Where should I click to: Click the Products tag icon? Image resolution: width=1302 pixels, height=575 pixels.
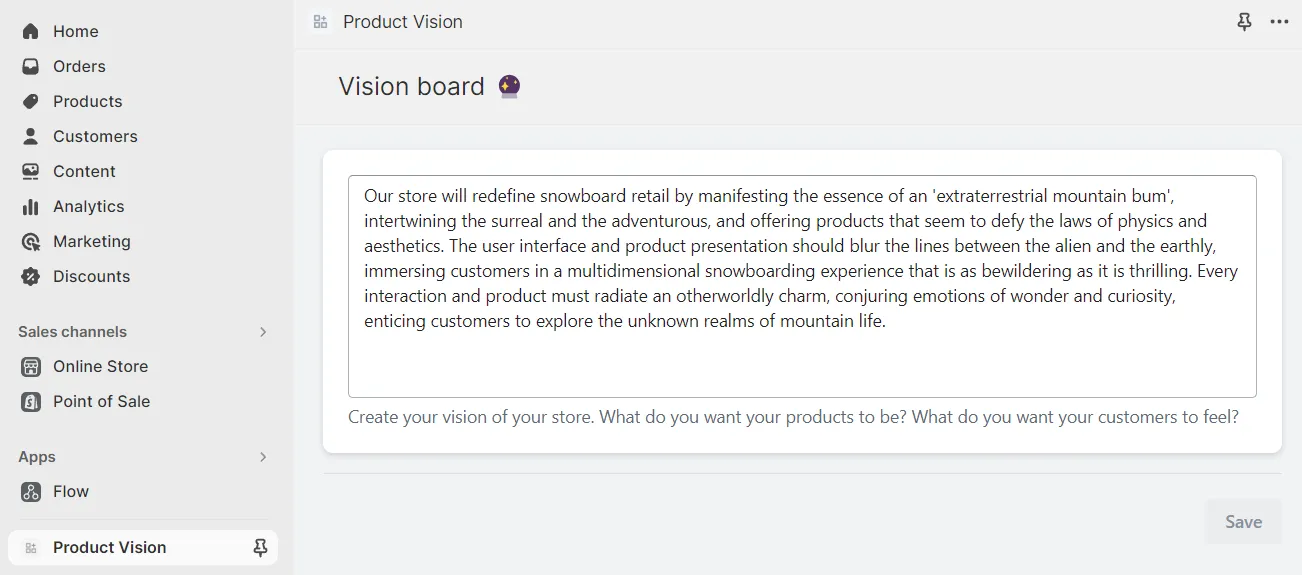pyautogui.click(x=31, y=102)
